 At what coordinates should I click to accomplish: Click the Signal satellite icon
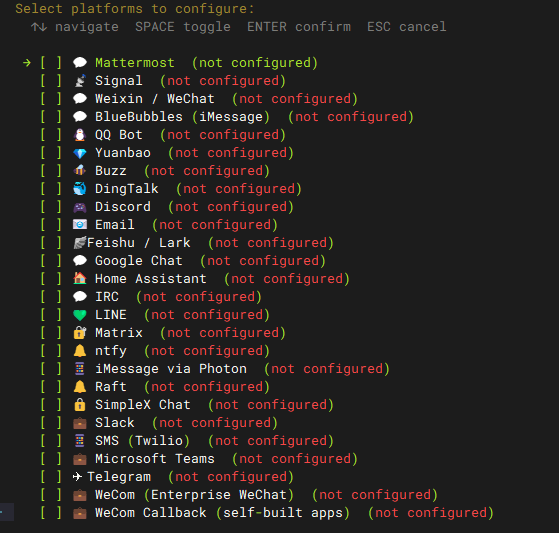point(80,81)
